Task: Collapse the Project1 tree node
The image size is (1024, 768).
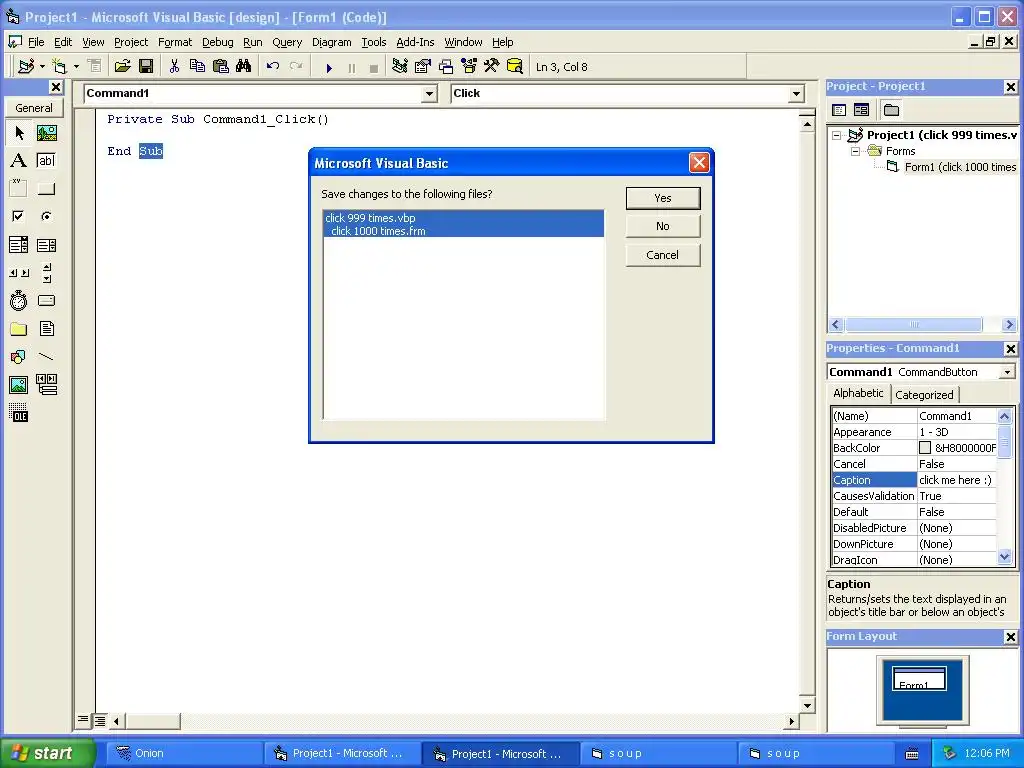Action: pos(837,135)
